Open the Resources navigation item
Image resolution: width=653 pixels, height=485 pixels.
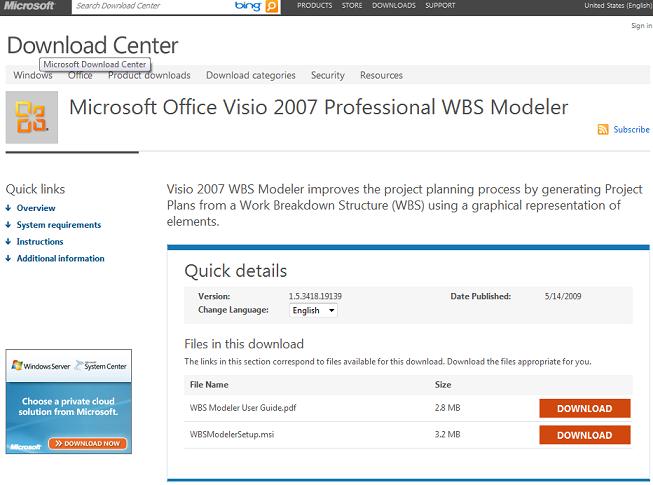tap(381, 75)
